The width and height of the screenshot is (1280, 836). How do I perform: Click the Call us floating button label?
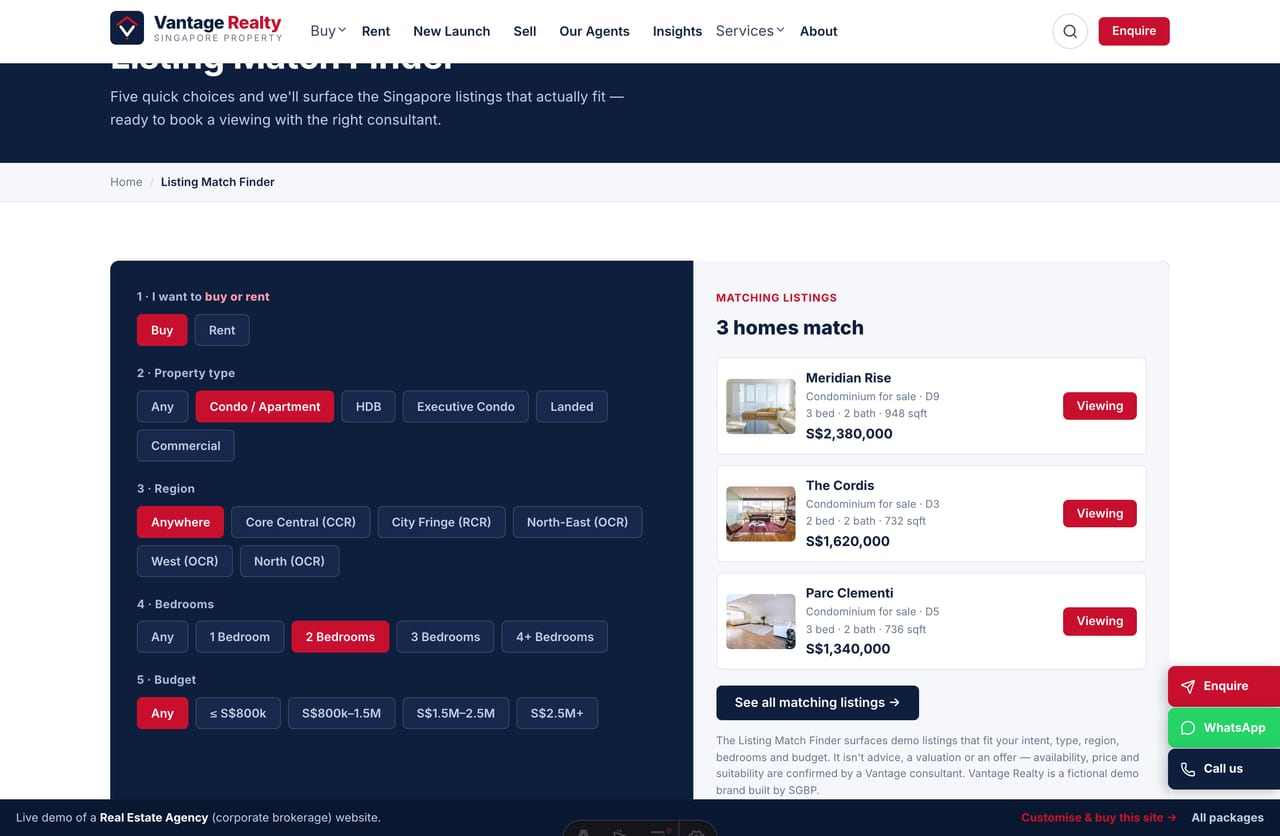point(1223,769)
